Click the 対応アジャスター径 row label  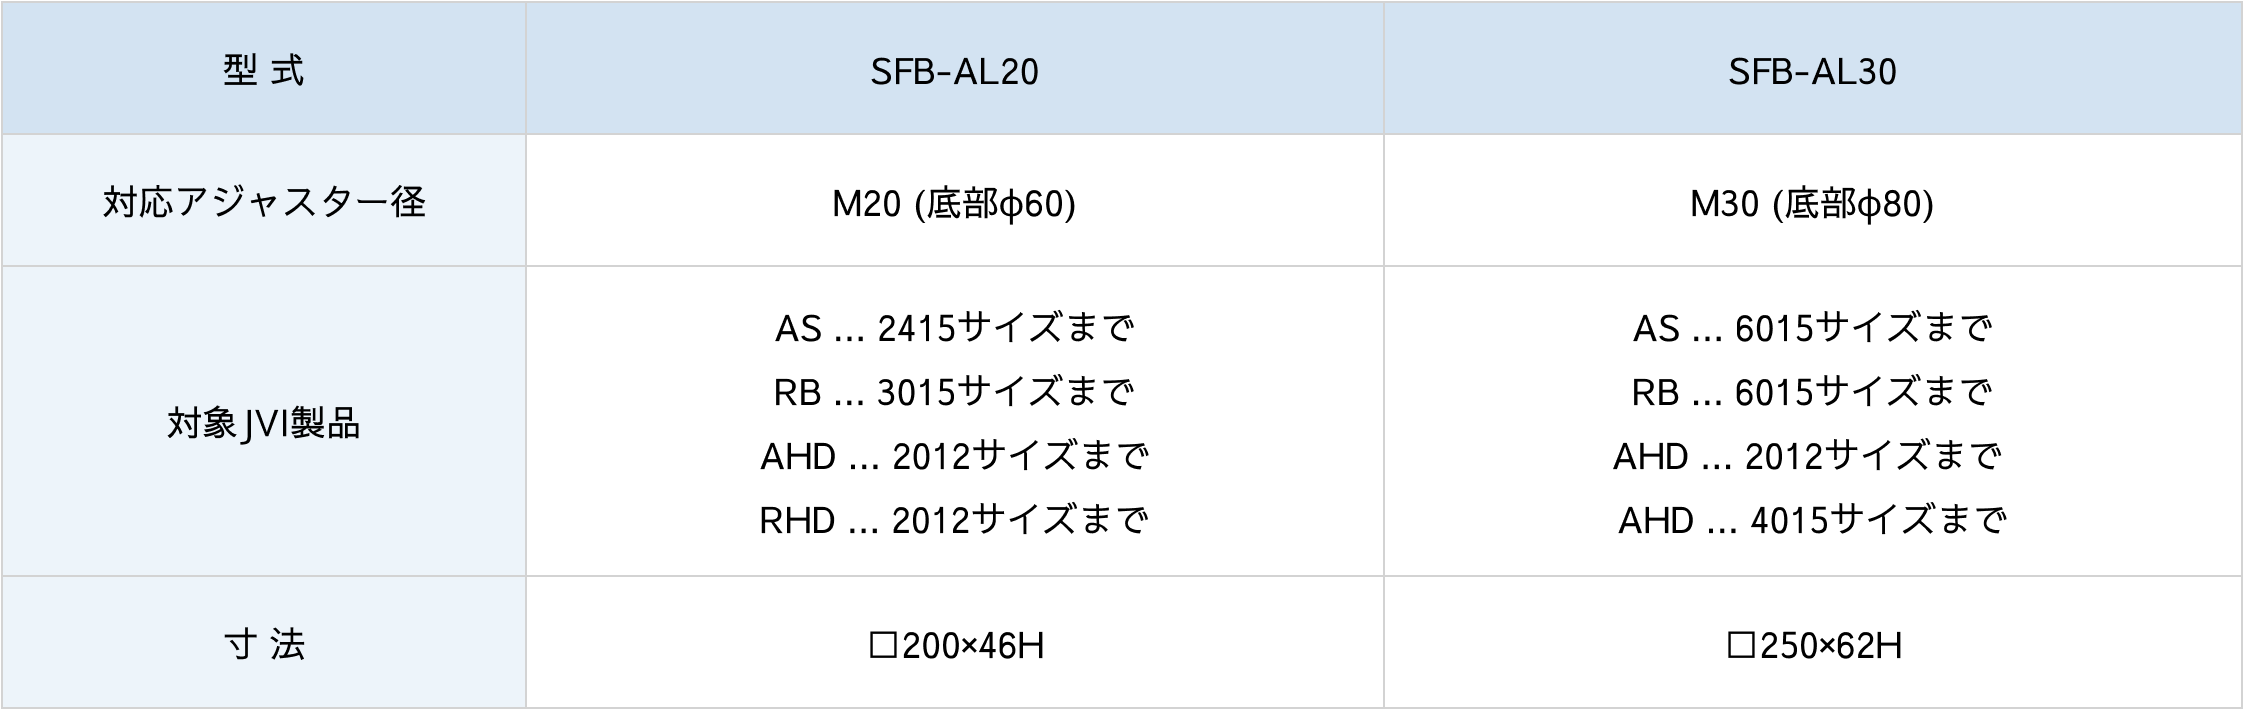264,203
